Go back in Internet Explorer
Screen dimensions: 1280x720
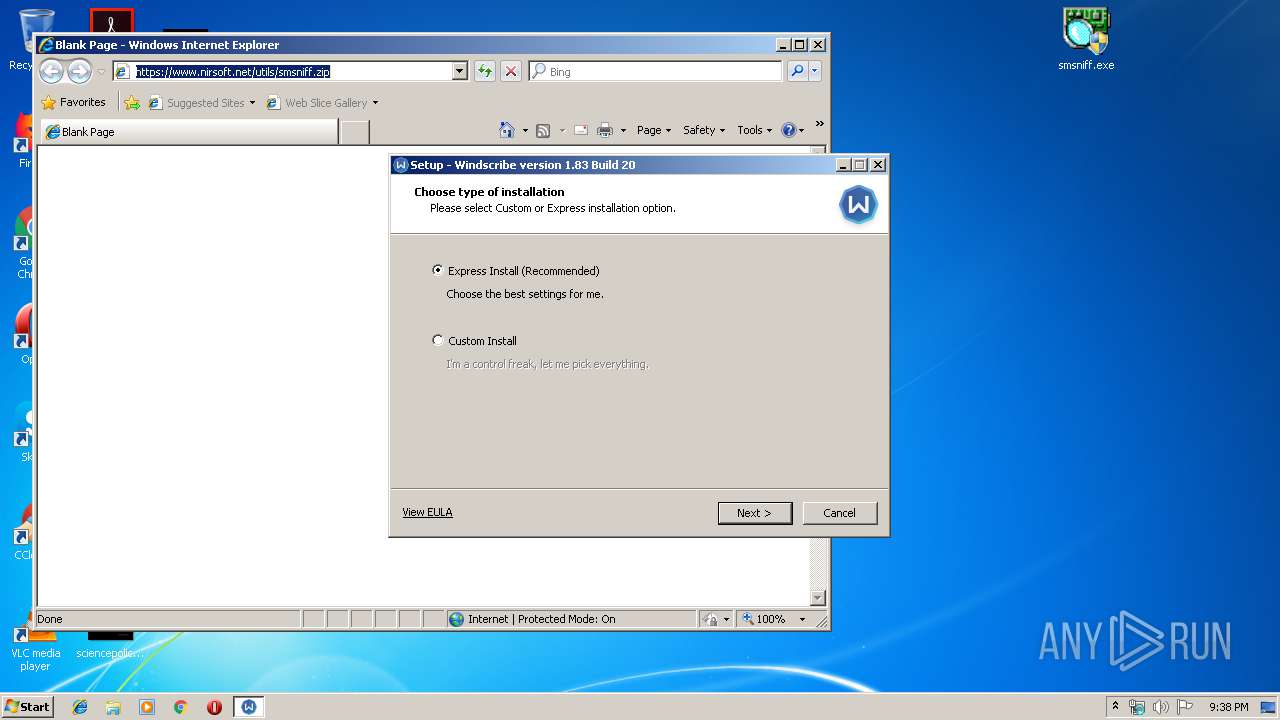tap(52, 71)
